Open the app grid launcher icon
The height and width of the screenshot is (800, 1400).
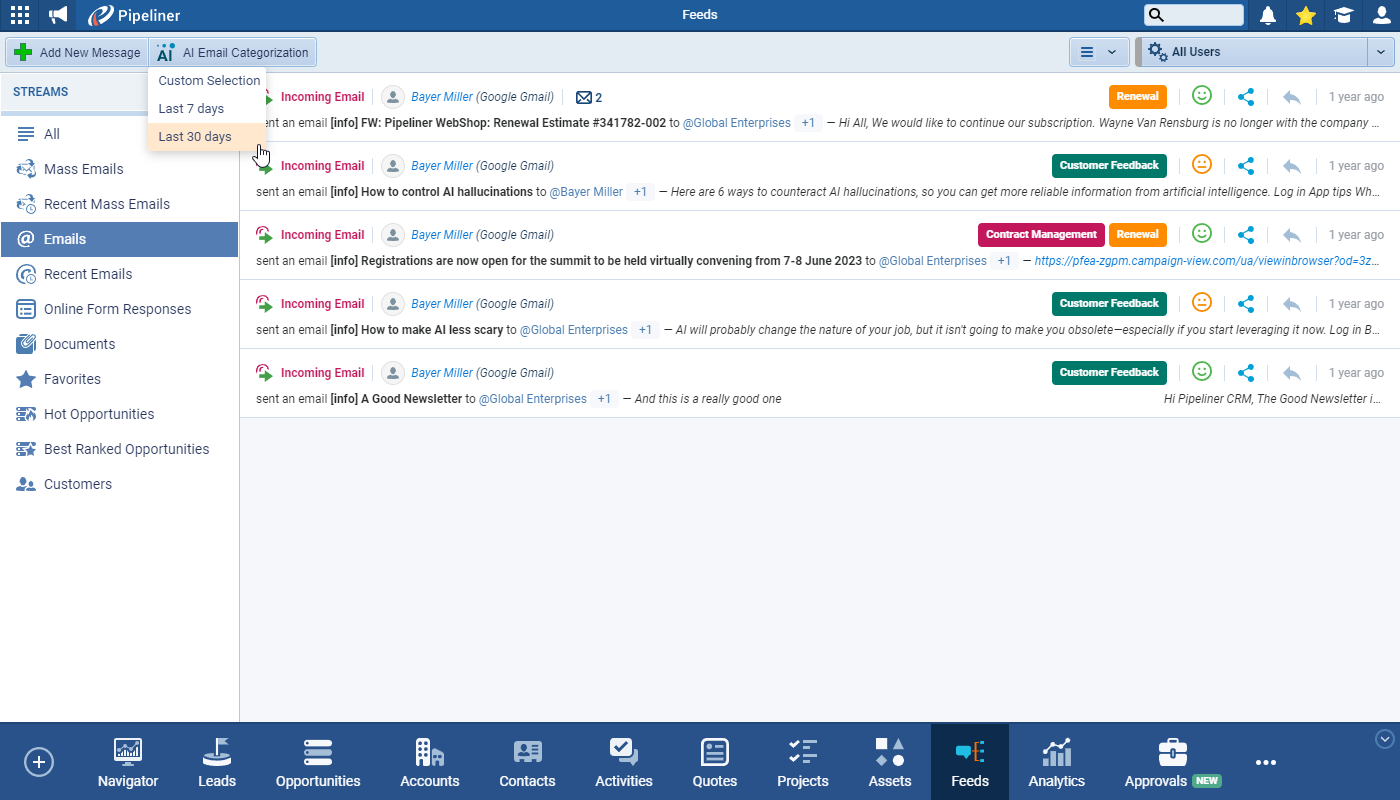pos(19,15)
